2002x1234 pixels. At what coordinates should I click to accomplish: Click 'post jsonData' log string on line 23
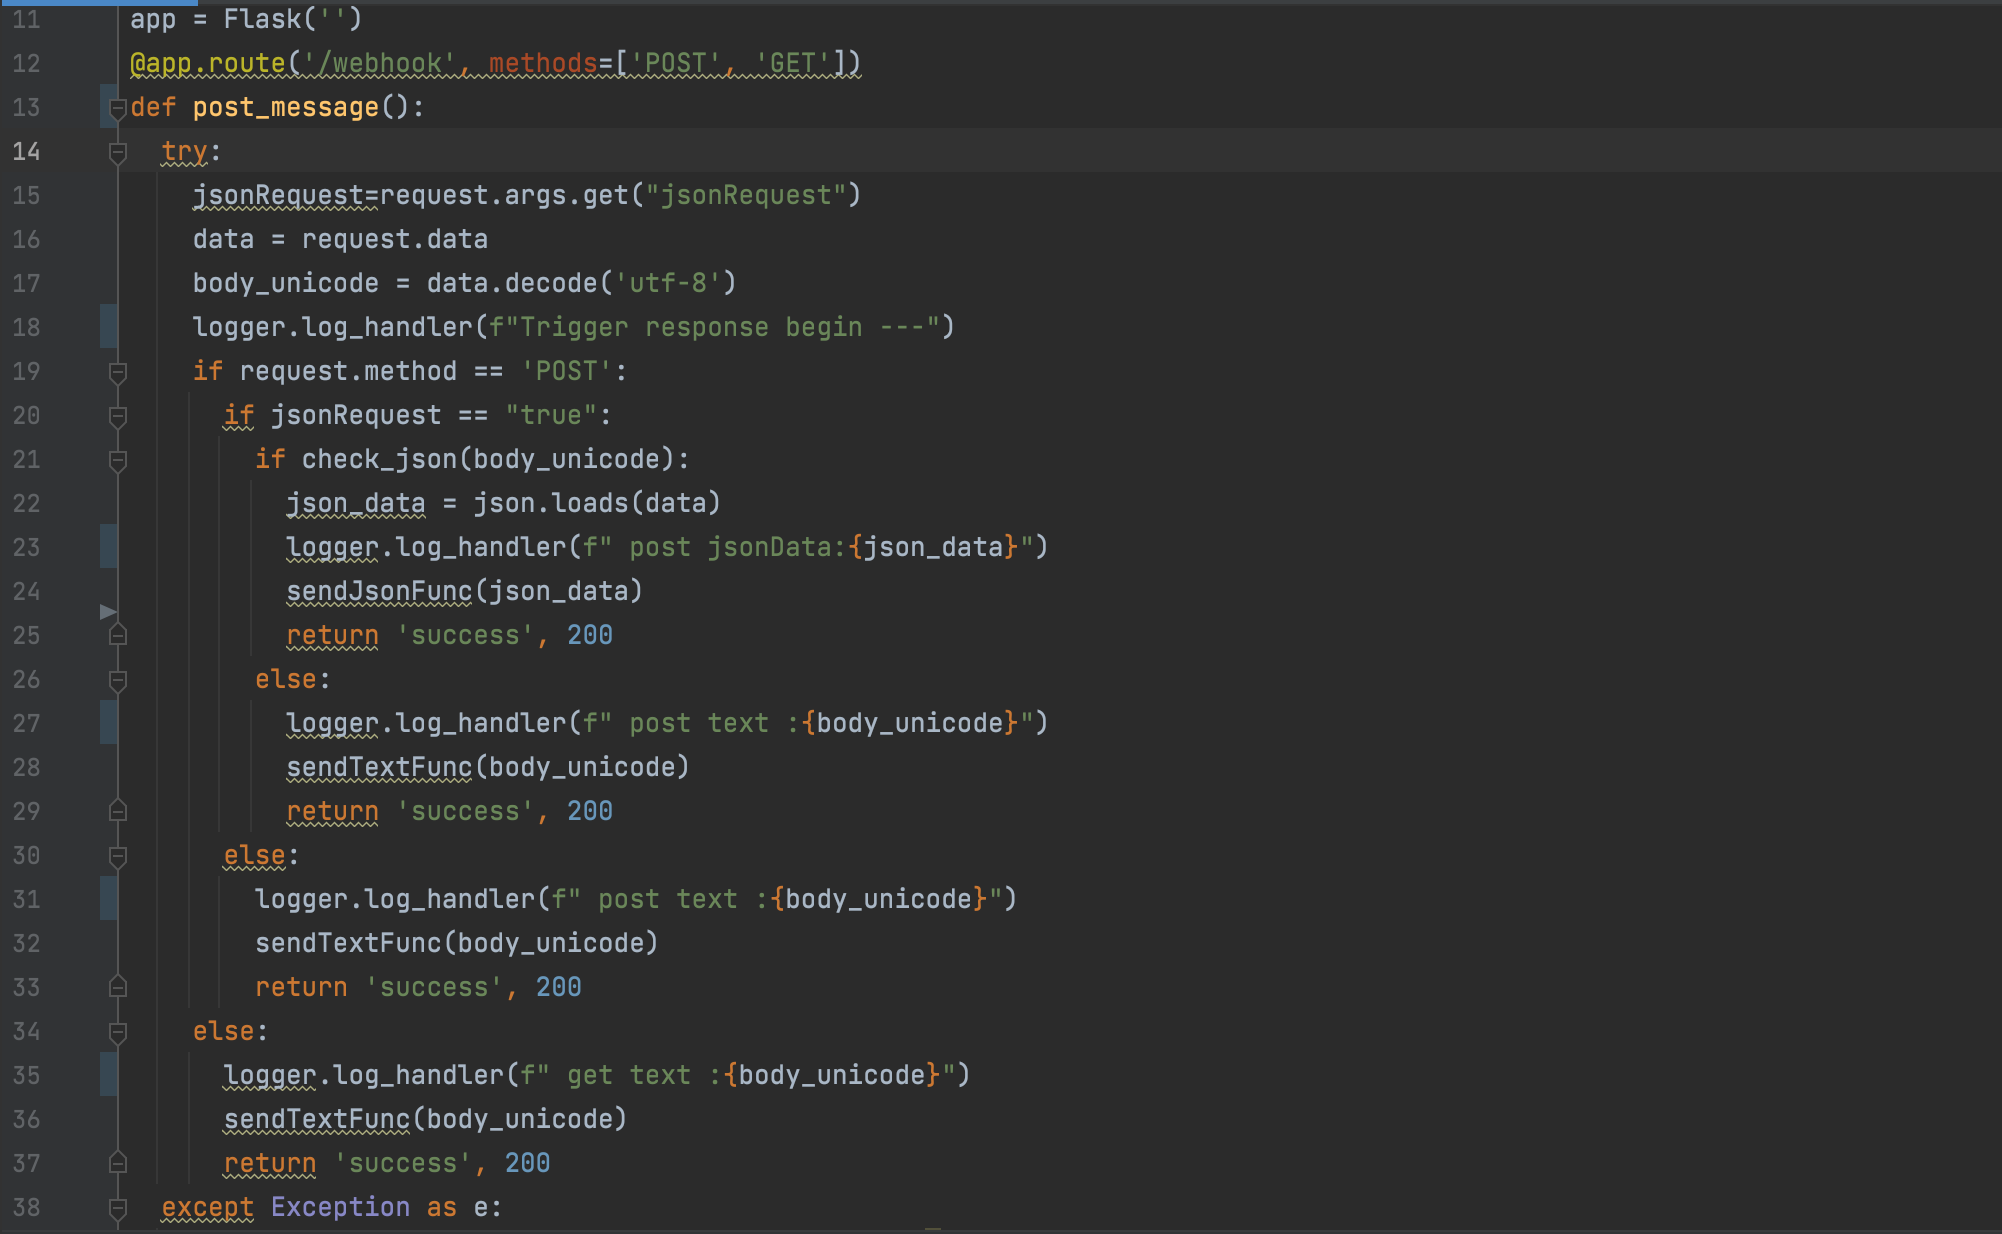pos(738,547)
